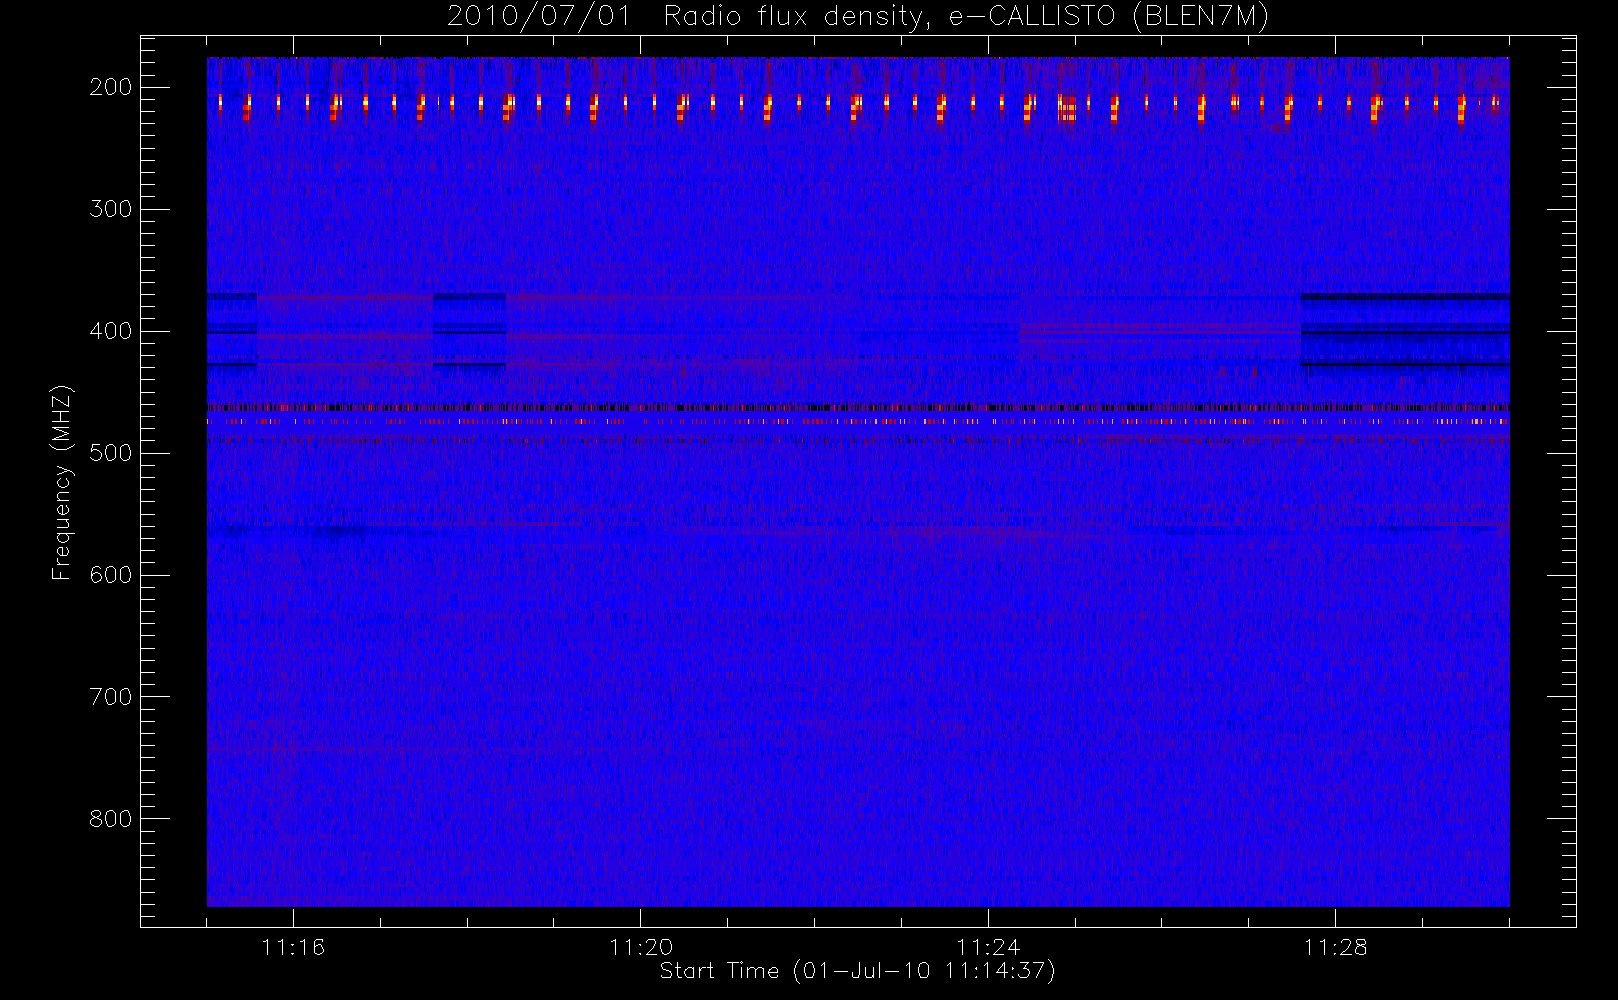Click the 11:28 time axis label
1618x1000 pixels.
pos(1335,947)
